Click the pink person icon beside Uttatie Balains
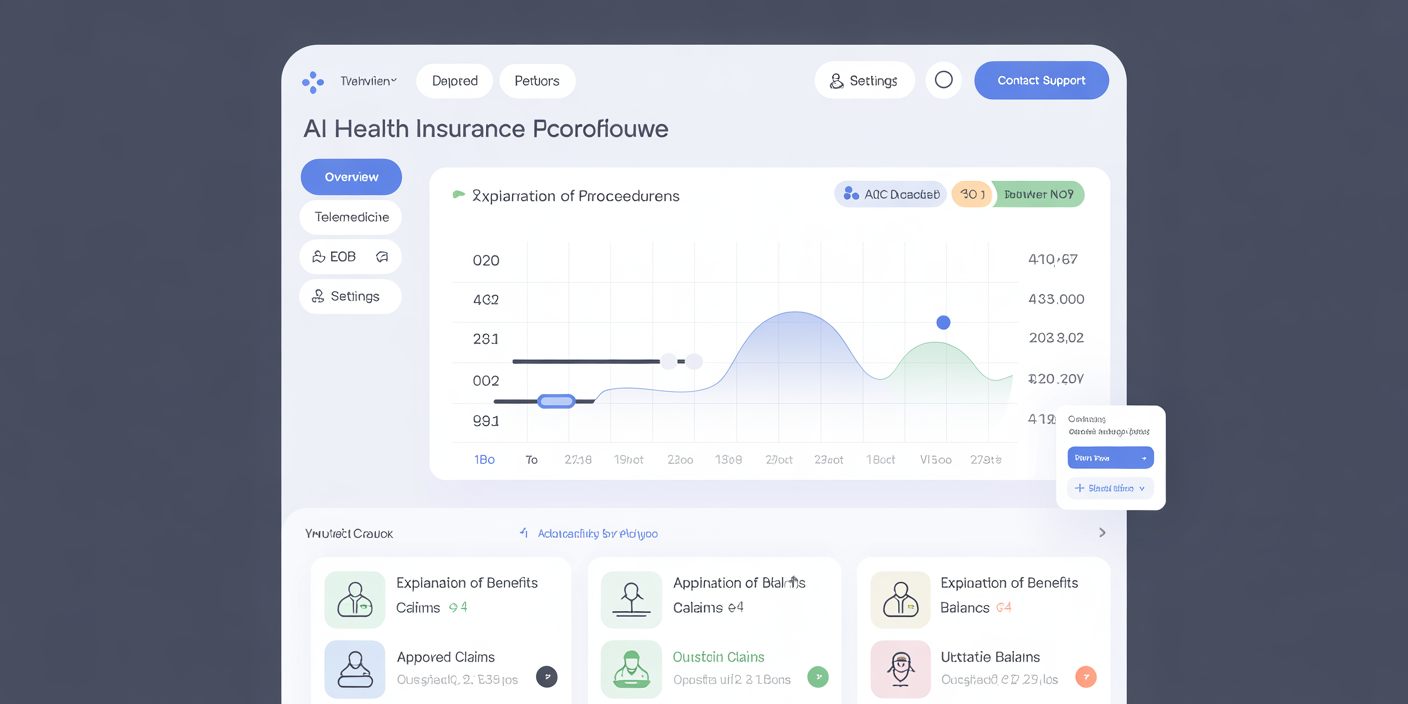 point(900,669)
